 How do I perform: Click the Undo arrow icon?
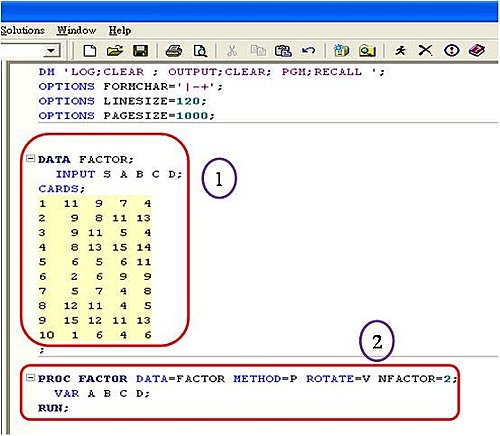[308, 51]
